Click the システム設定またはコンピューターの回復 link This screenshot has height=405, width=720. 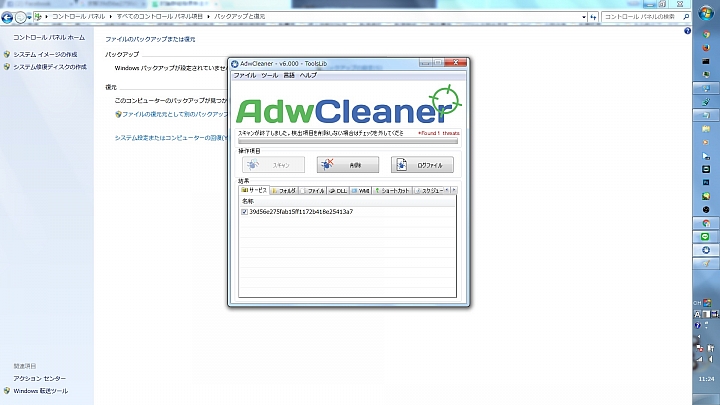[171, 137]
